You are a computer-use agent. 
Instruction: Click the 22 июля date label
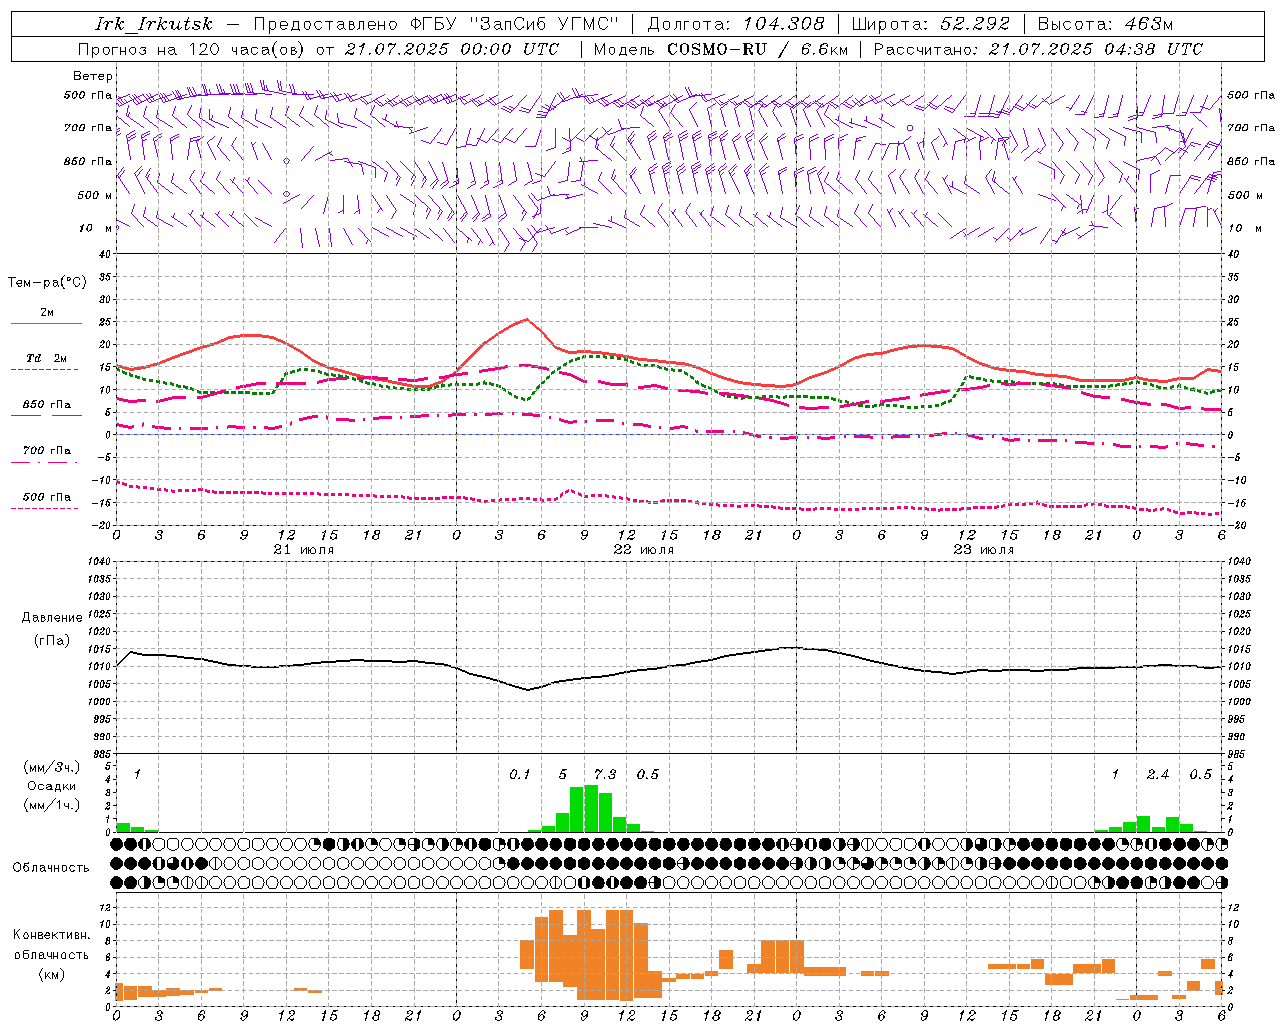(x=644, y=550)
